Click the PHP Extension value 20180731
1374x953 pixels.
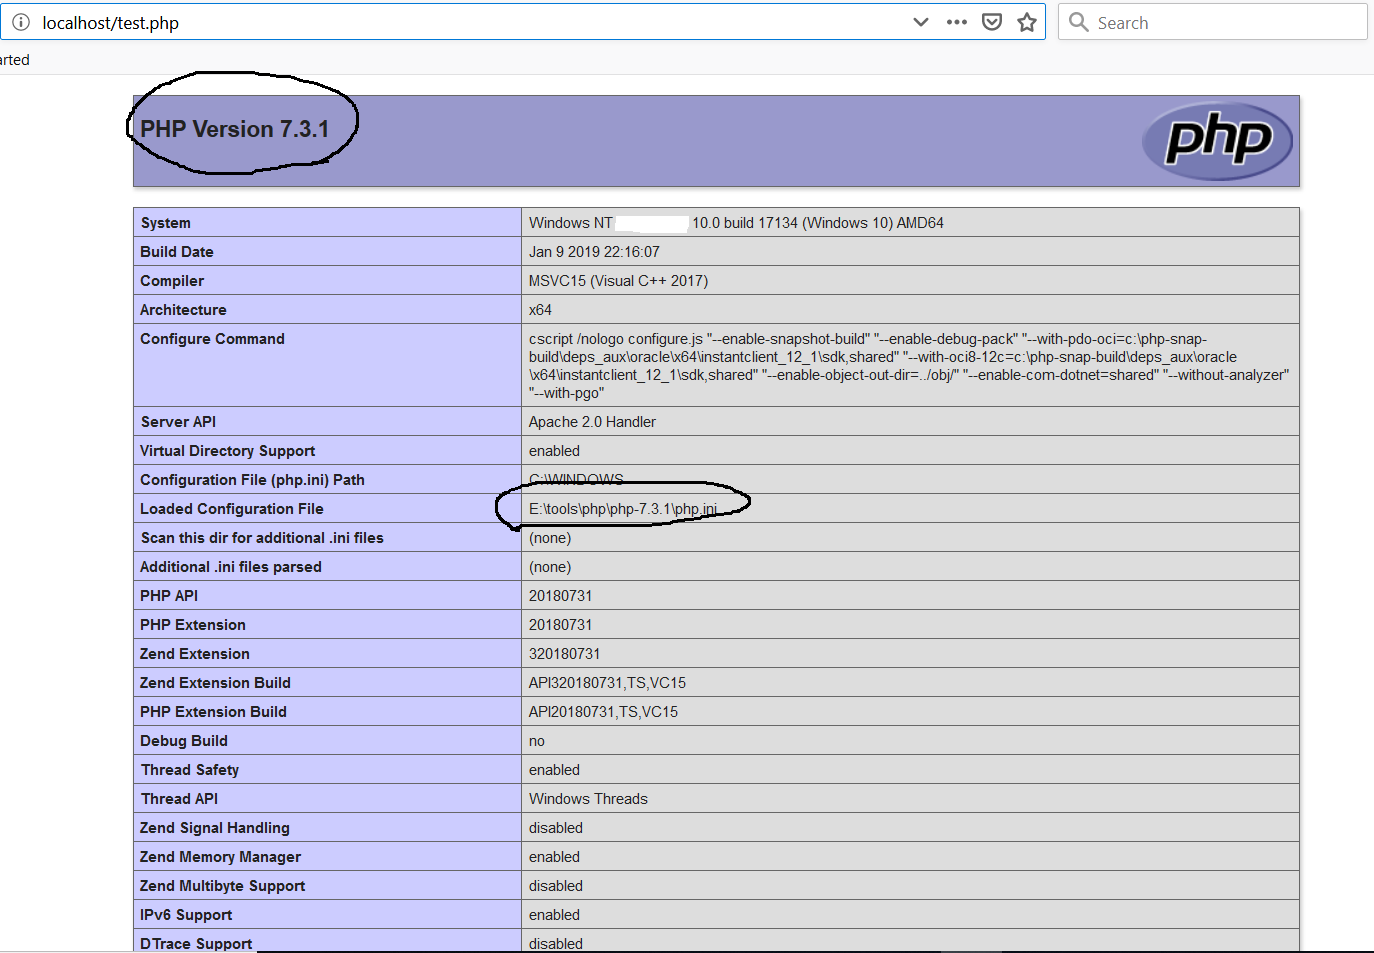[x=560, y=625]
